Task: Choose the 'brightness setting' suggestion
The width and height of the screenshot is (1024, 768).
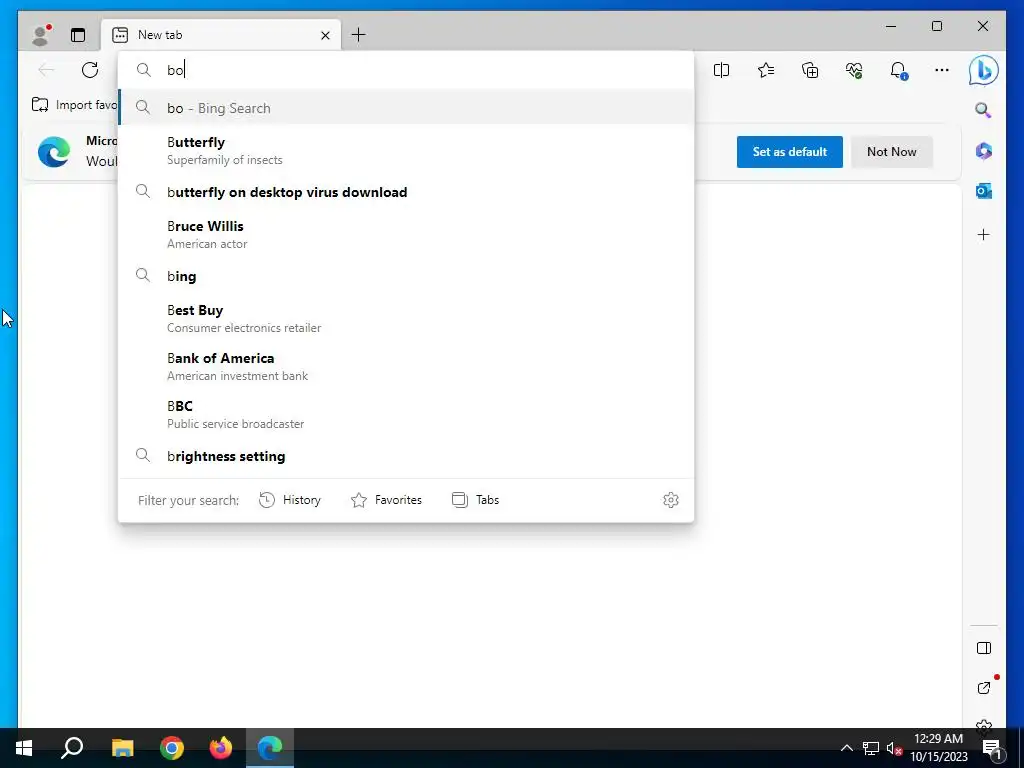Action: click(x=406, y=456)
